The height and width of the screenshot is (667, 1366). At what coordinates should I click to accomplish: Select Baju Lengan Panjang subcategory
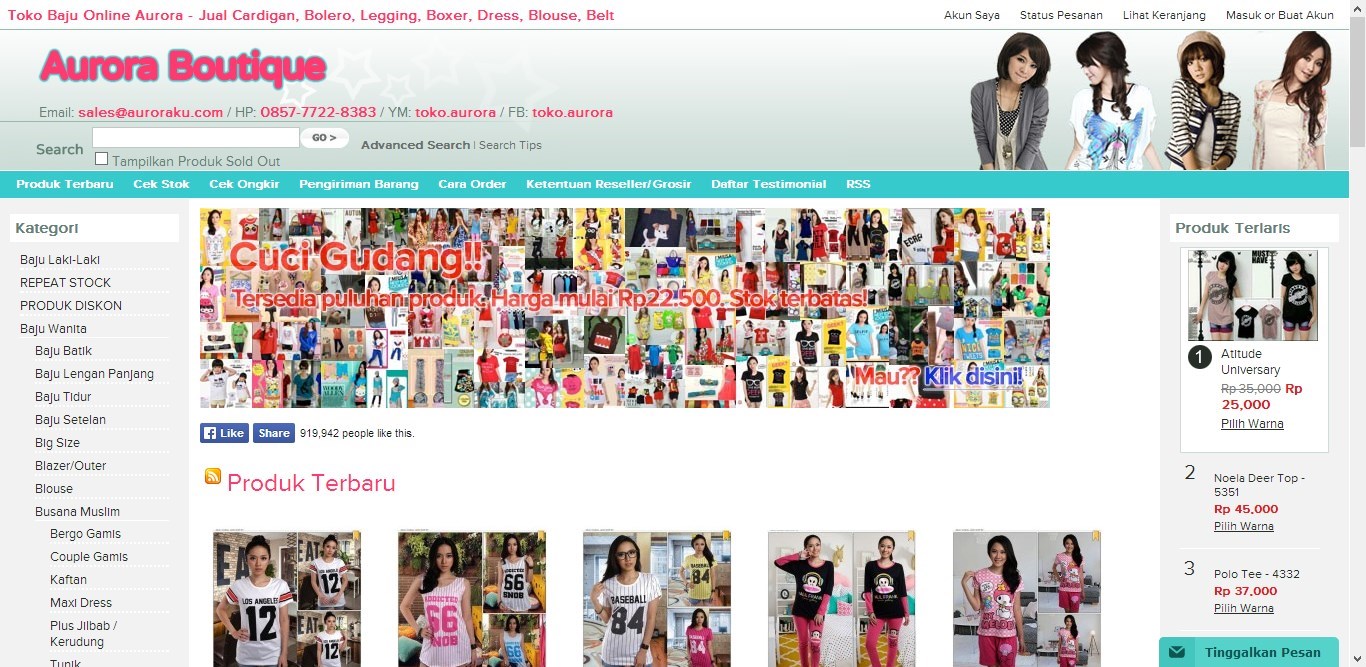[94, 374]
